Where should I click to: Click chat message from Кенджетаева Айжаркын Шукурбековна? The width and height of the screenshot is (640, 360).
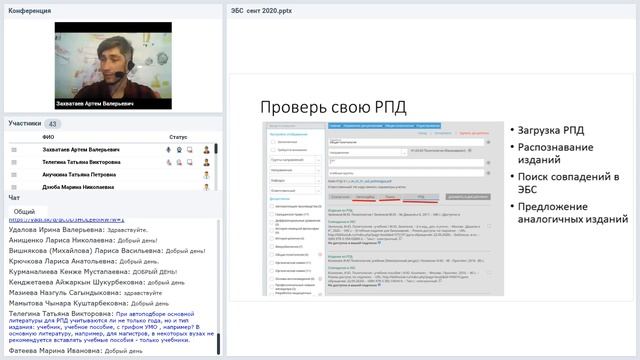pos(96,282)
